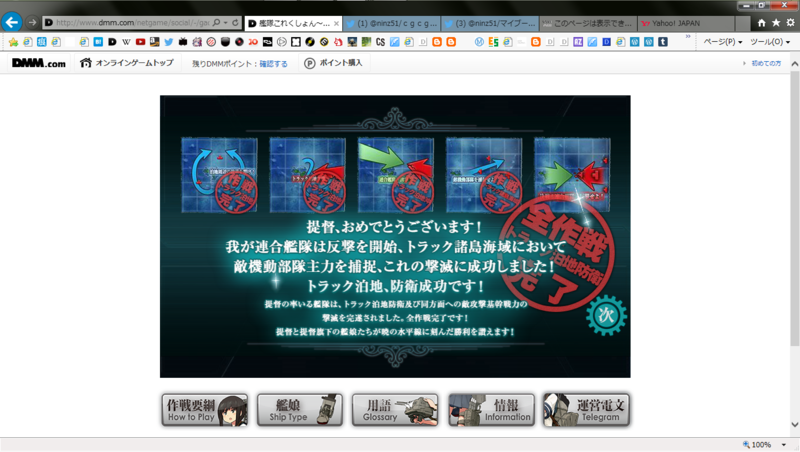Open the green ES bookmark icon

click(493, 42)
